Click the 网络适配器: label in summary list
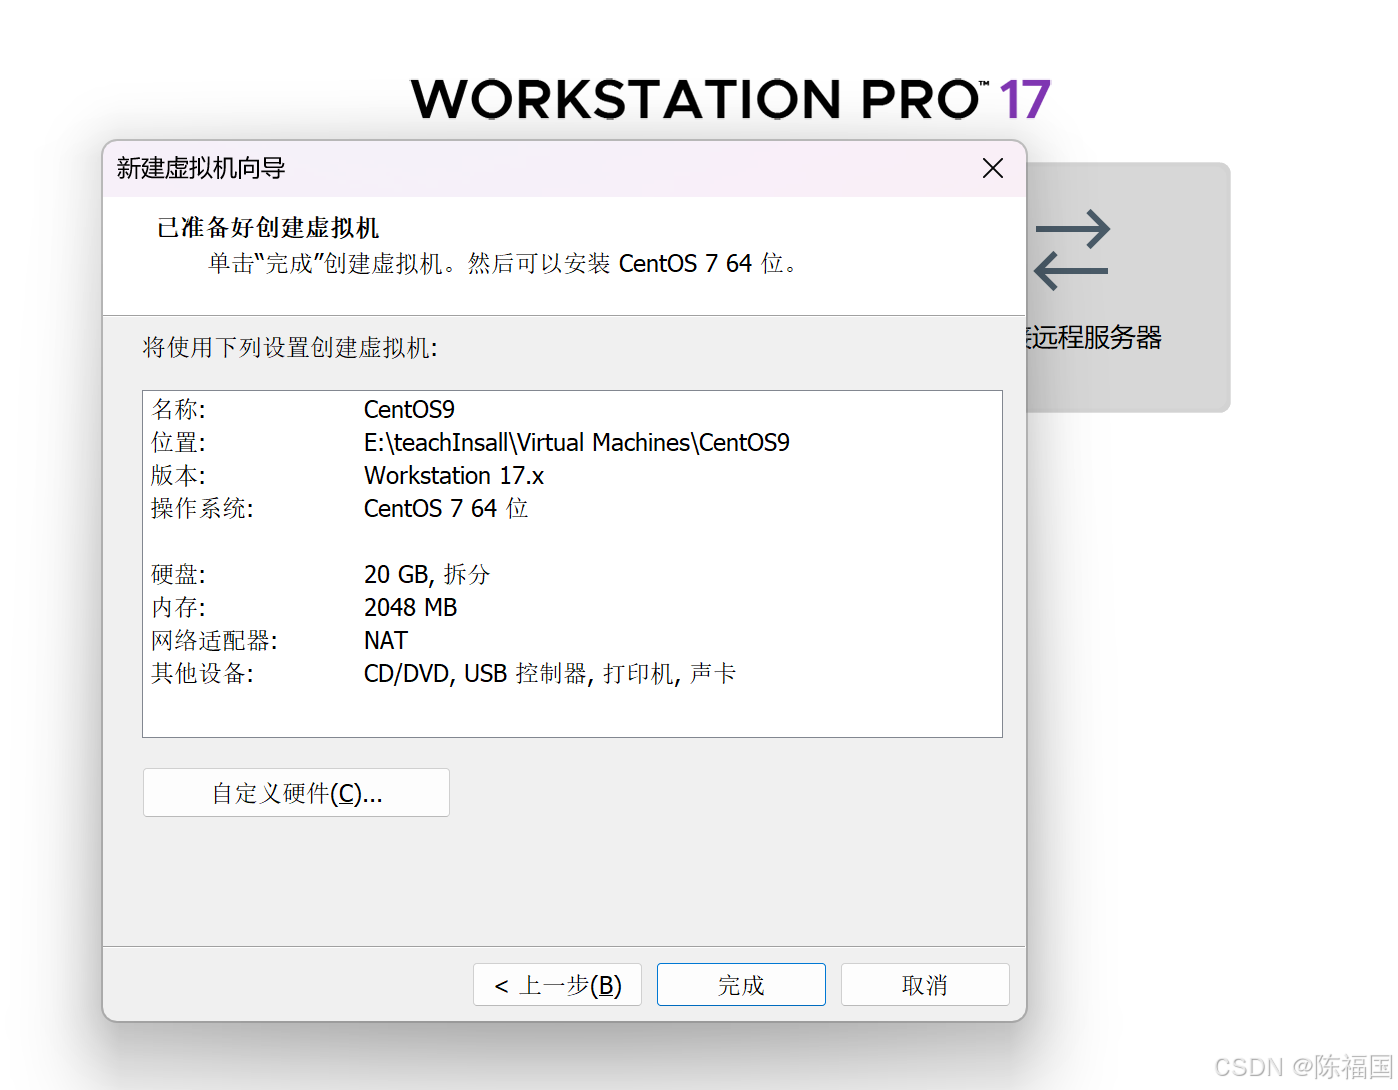The height and width of the screenshot is (1090, 1398). pos(214,640)
